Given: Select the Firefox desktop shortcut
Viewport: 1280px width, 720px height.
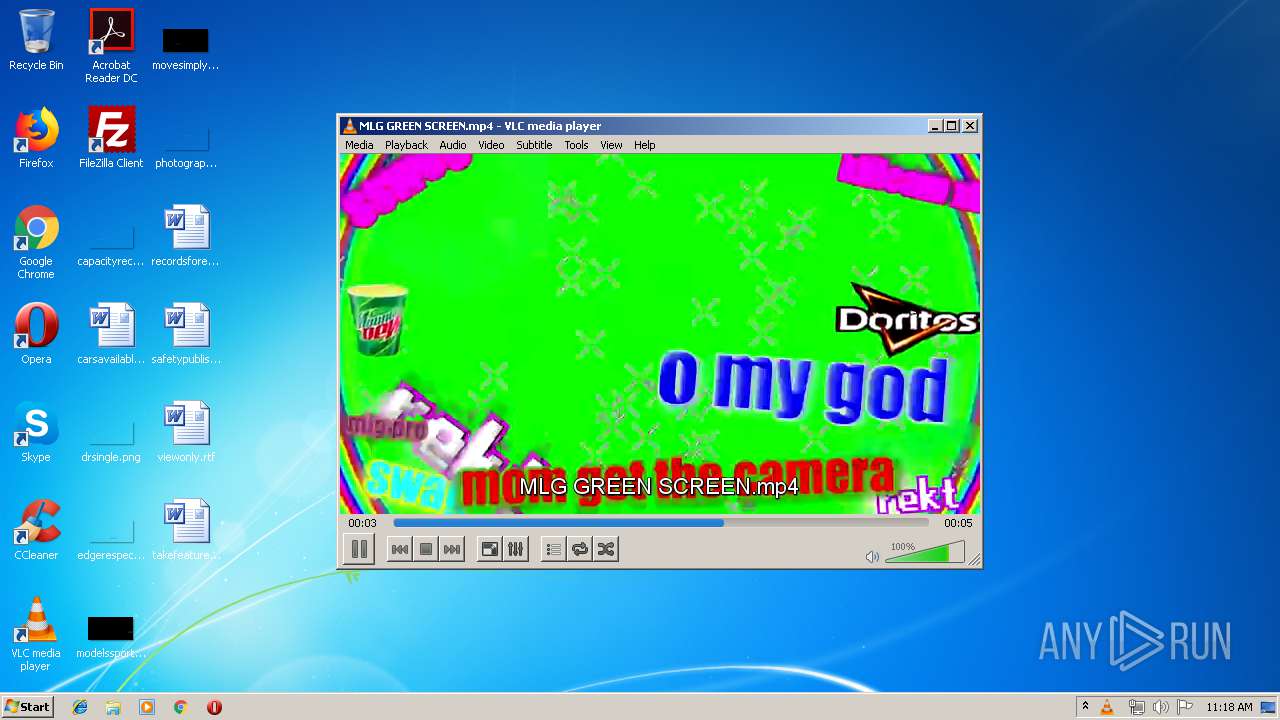Looking at the screenshot, I should pyautogui.click(x=36, y=138).
